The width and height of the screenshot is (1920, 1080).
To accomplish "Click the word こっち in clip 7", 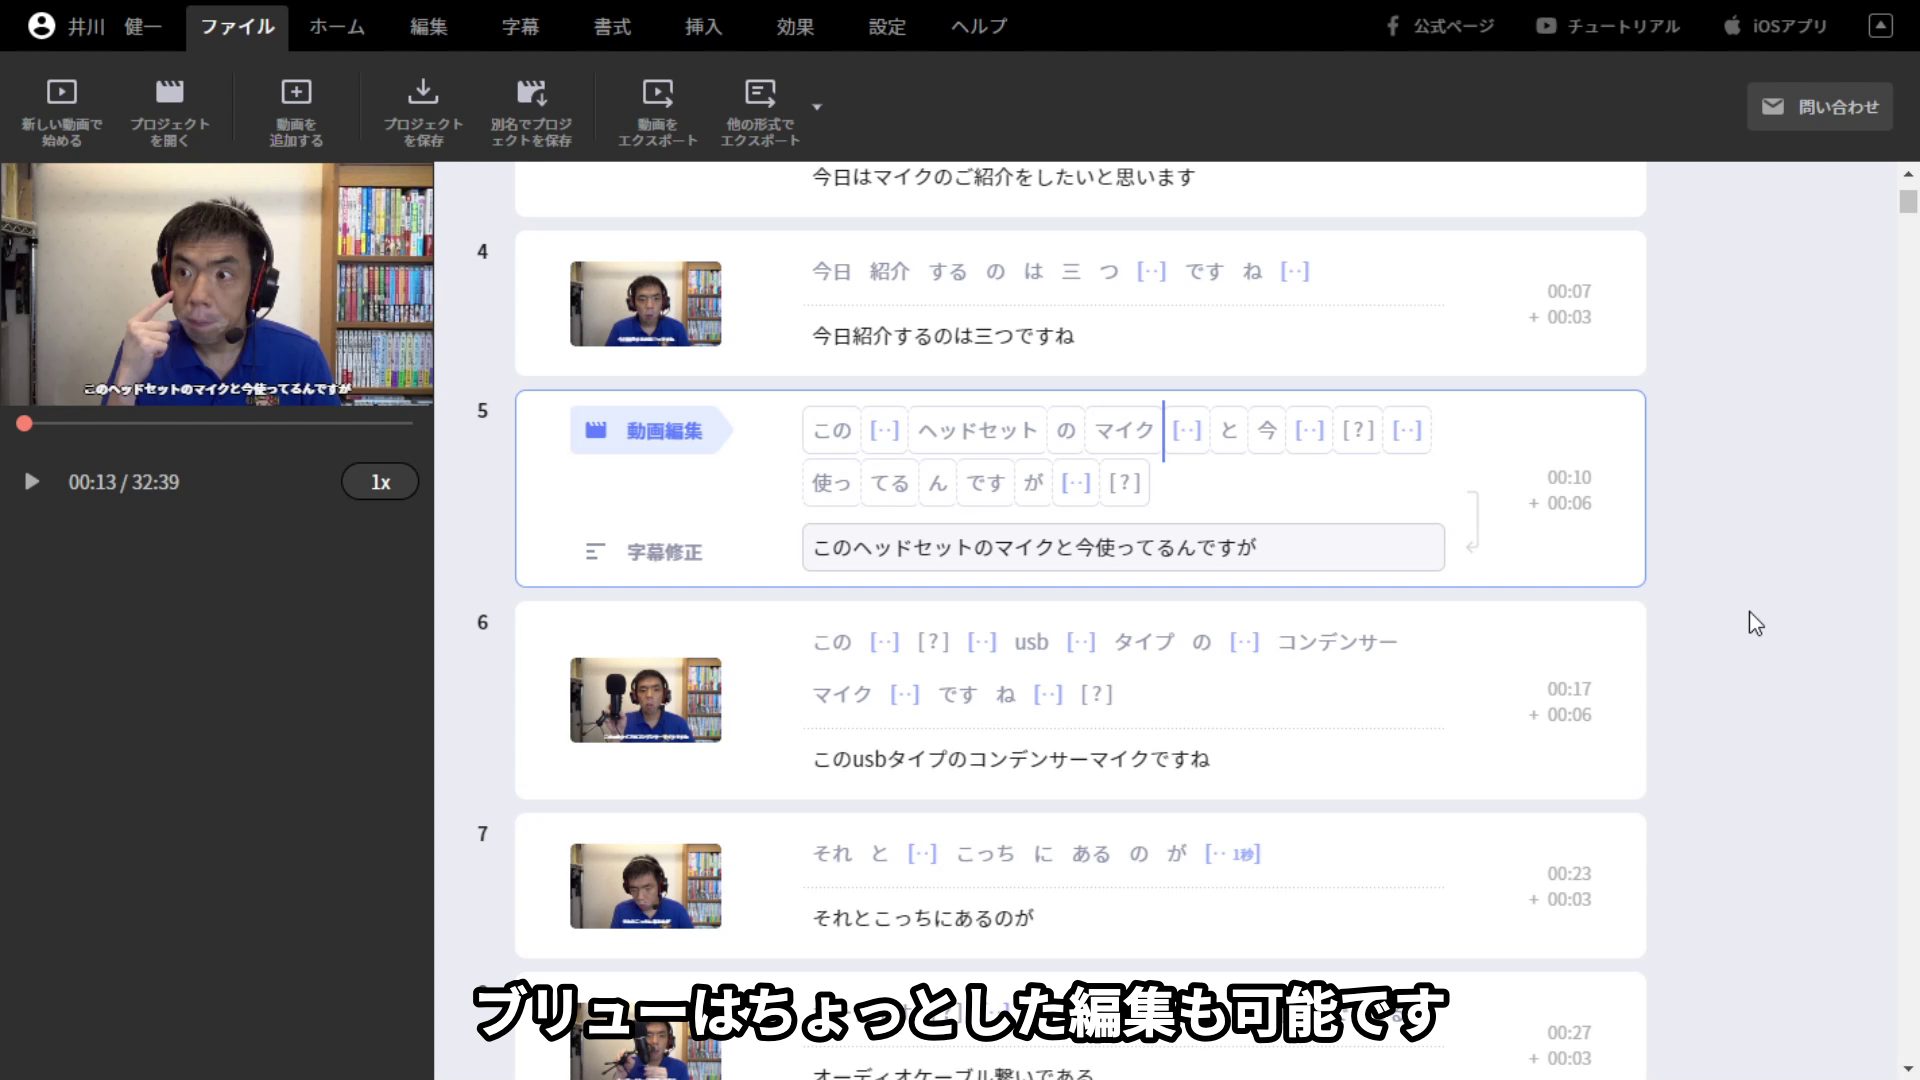I will (x=985, y=854).
